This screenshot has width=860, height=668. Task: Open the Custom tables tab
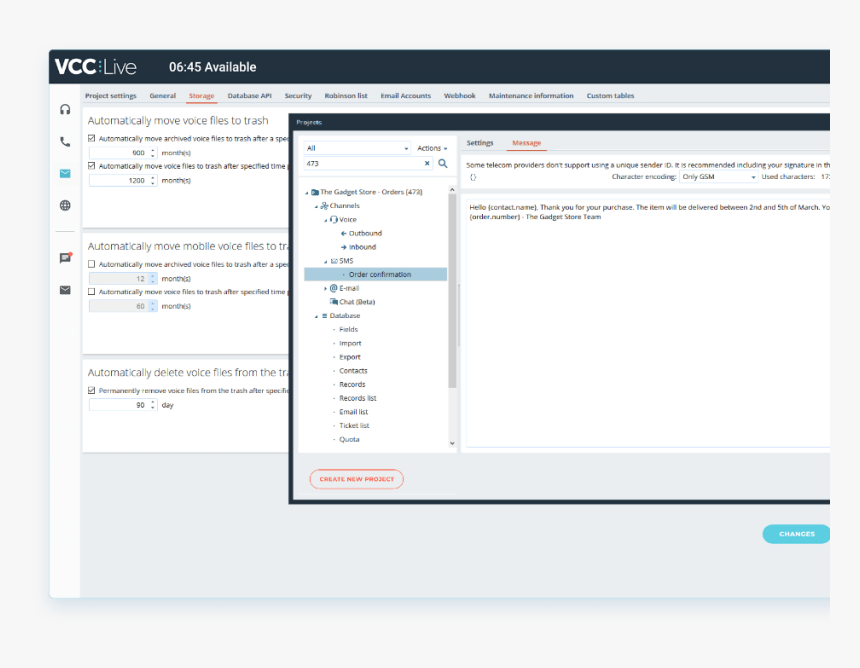pyautogui.click(x=610, y=95)
